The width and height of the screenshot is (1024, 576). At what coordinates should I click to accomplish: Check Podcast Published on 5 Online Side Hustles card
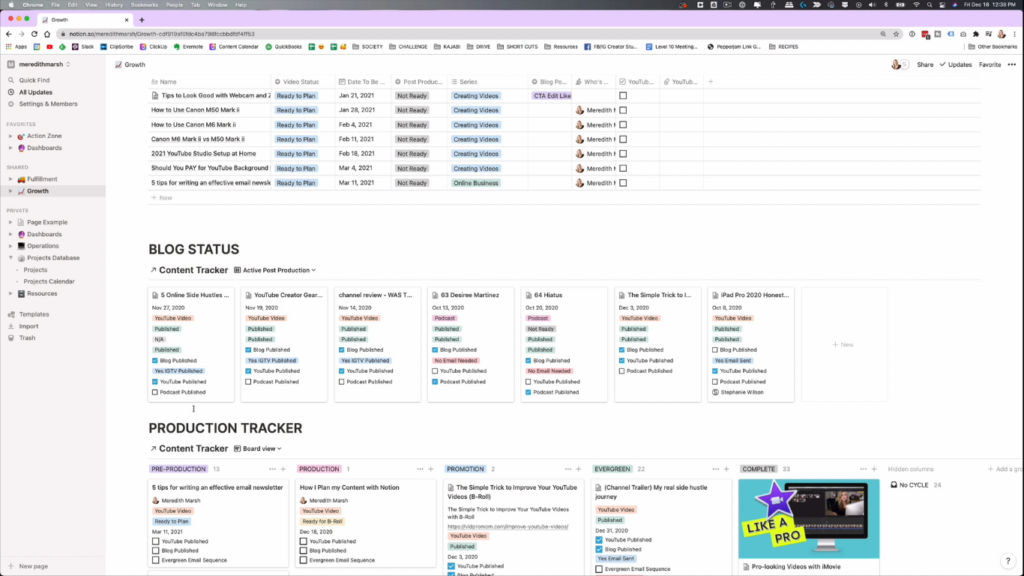coord(155,392)
